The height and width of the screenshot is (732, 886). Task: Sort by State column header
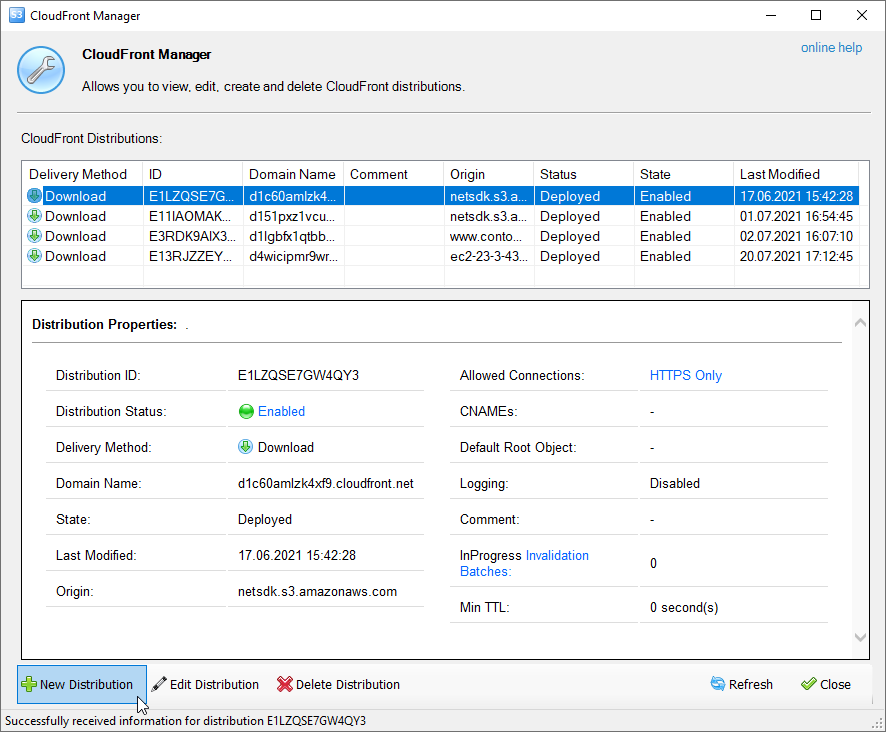coord(684,174)
